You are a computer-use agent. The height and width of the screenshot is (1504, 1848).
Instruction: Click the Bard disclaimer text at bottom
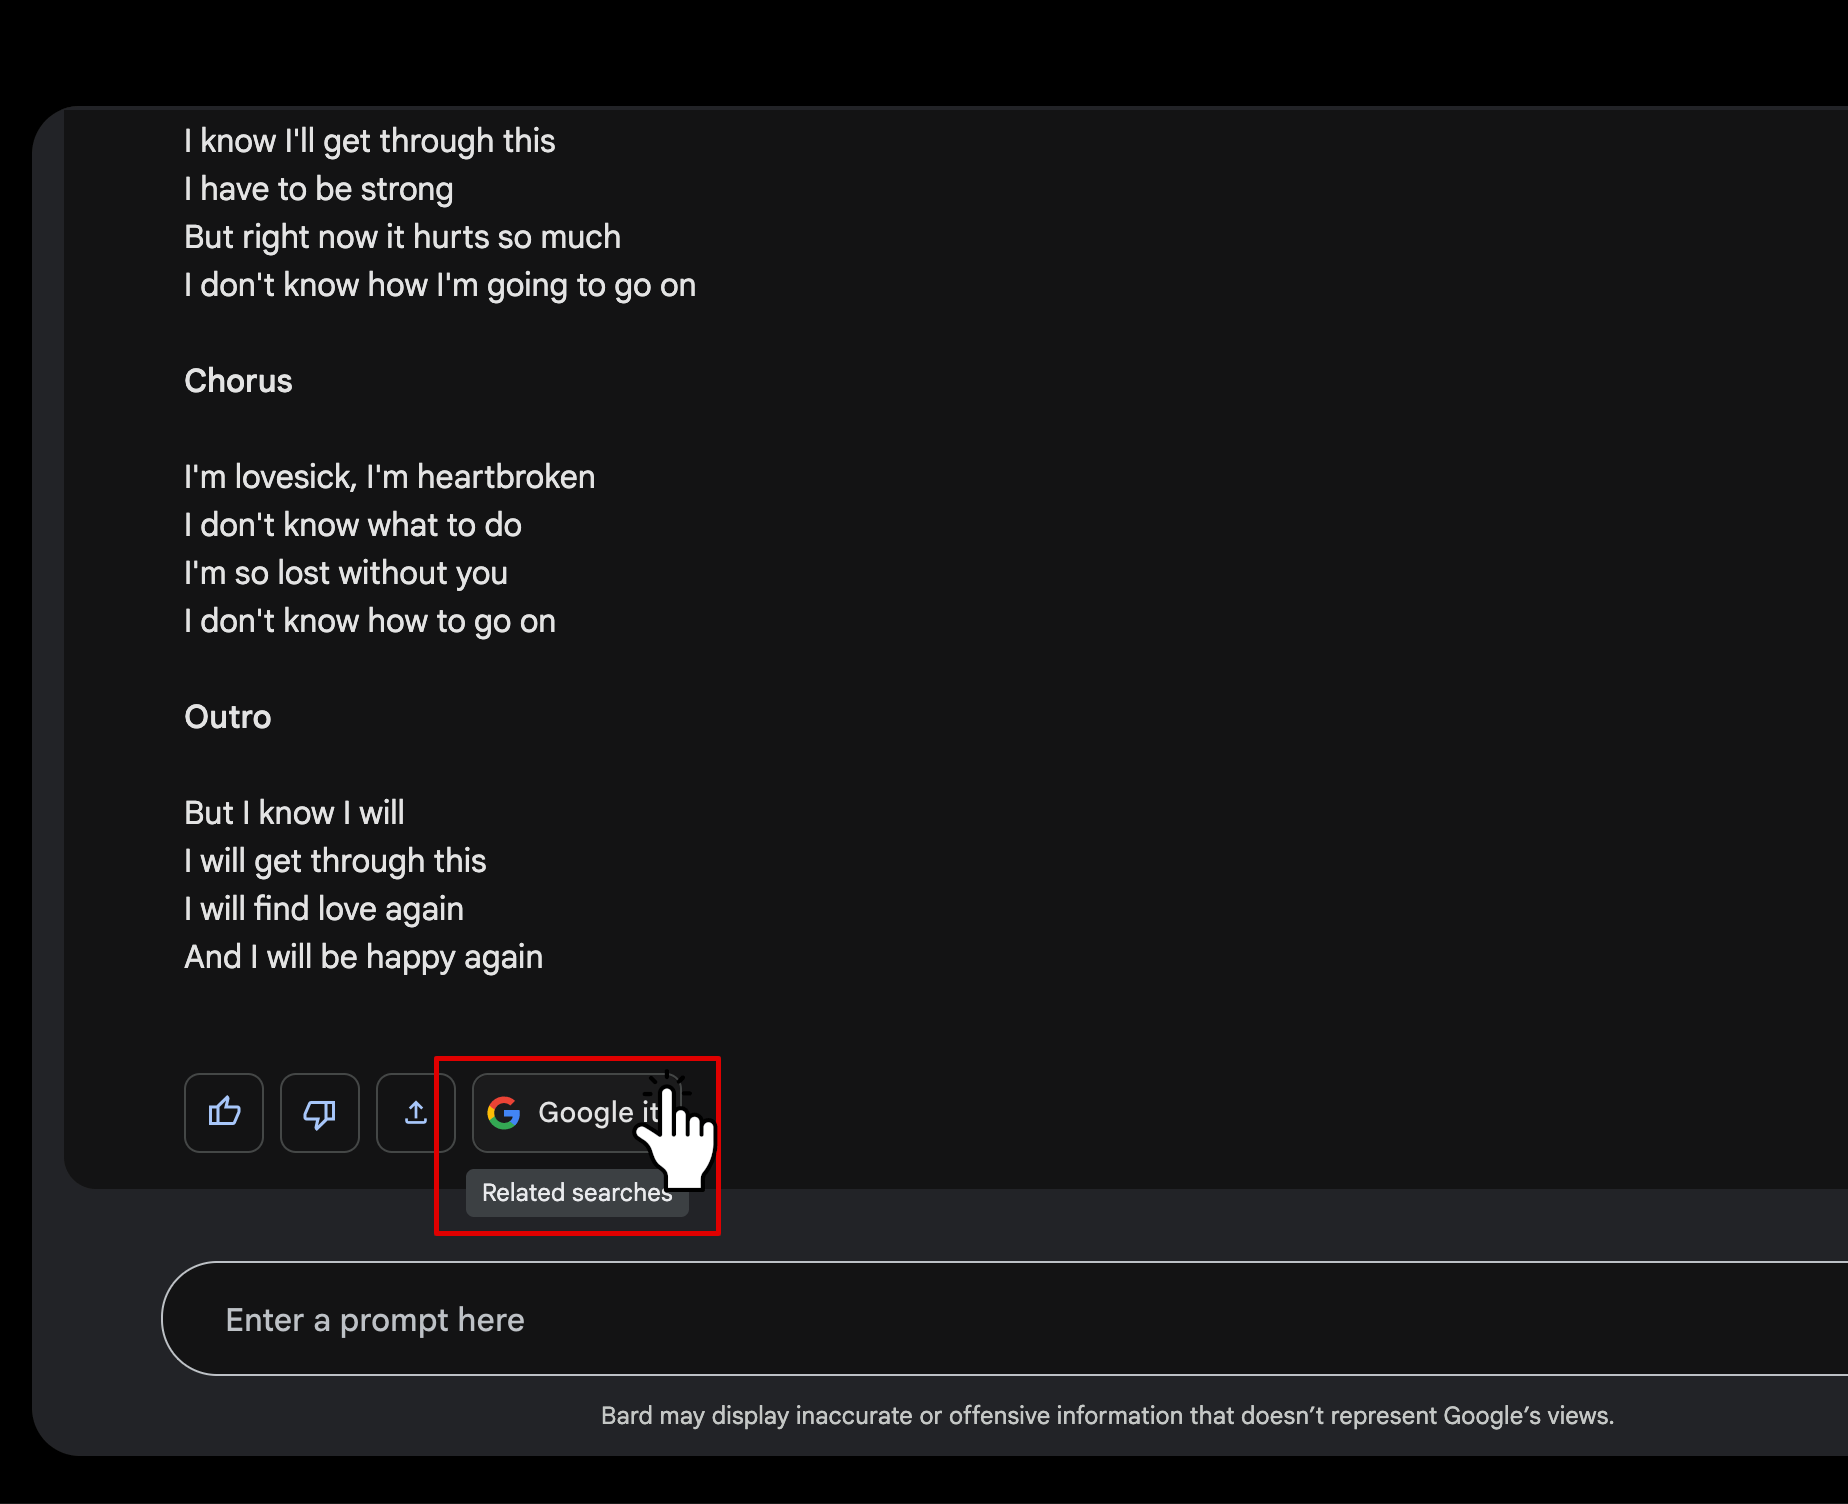(x=1107, y=1416)
